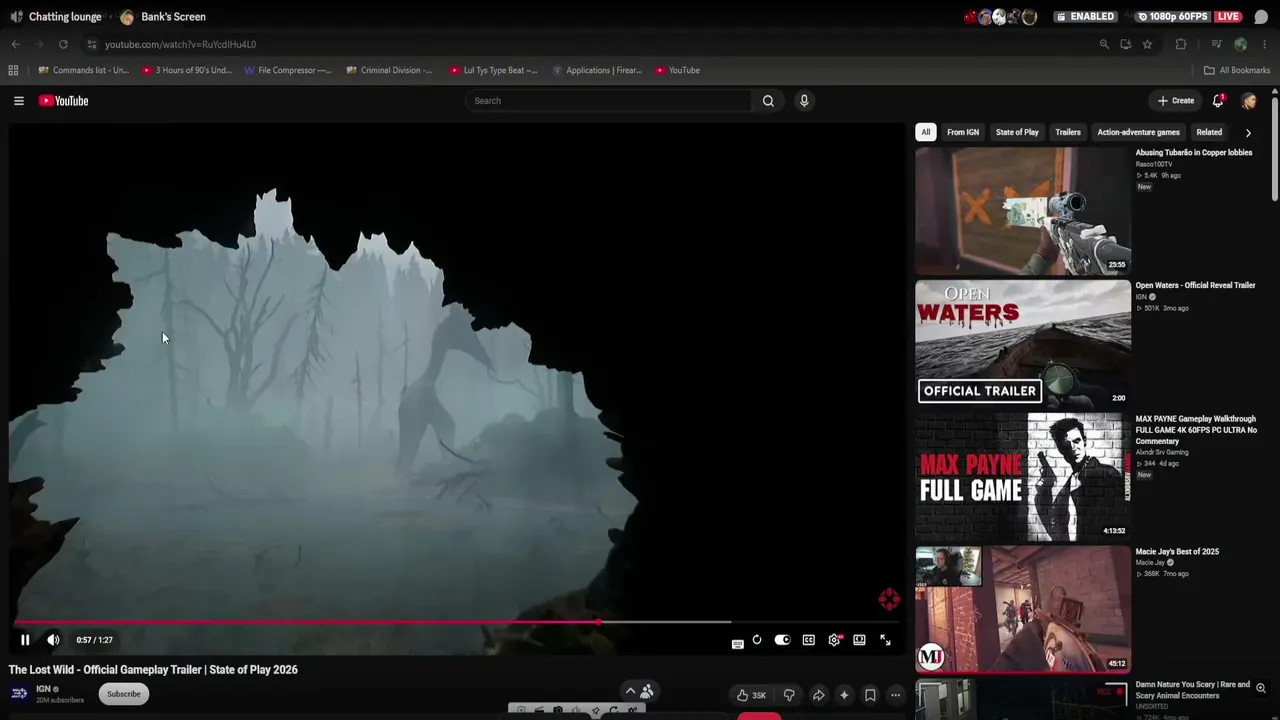This screenshot has width=1280, height=720.
Task: Open site information icon in address bar
Action: [91, 44]
